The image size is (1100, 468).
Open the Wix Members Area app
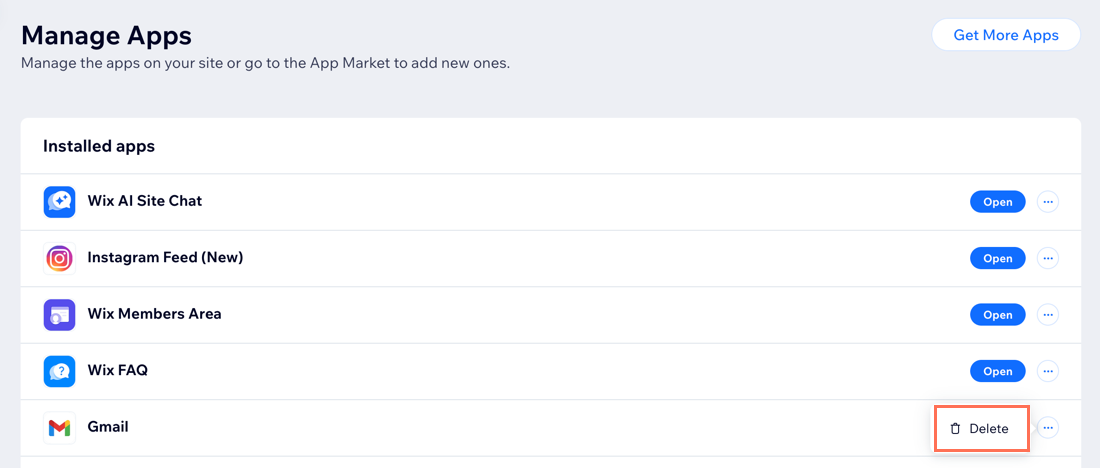point(998,315)
